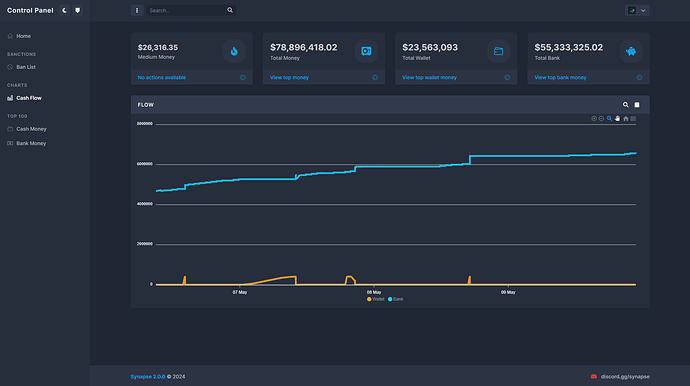The width and height of the screenshot is (690, 386).
Task: Open View top wallet money link
Action: coord(429,77)
